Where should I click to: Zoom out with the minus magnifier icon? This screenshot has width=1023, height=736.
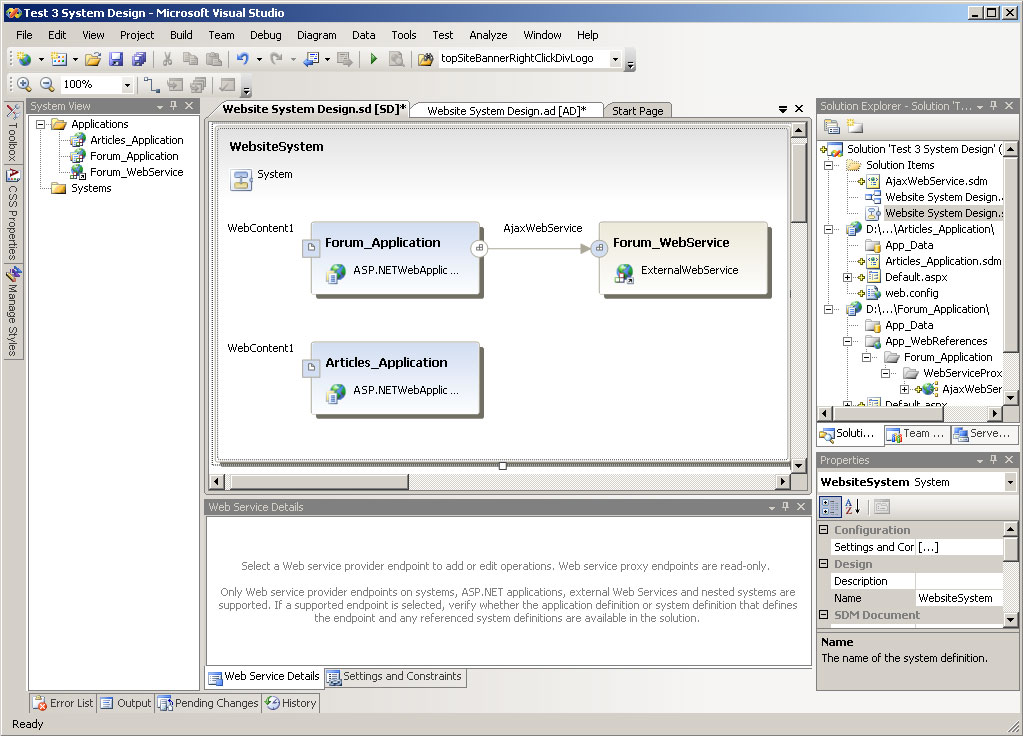[x=47, y=84]
